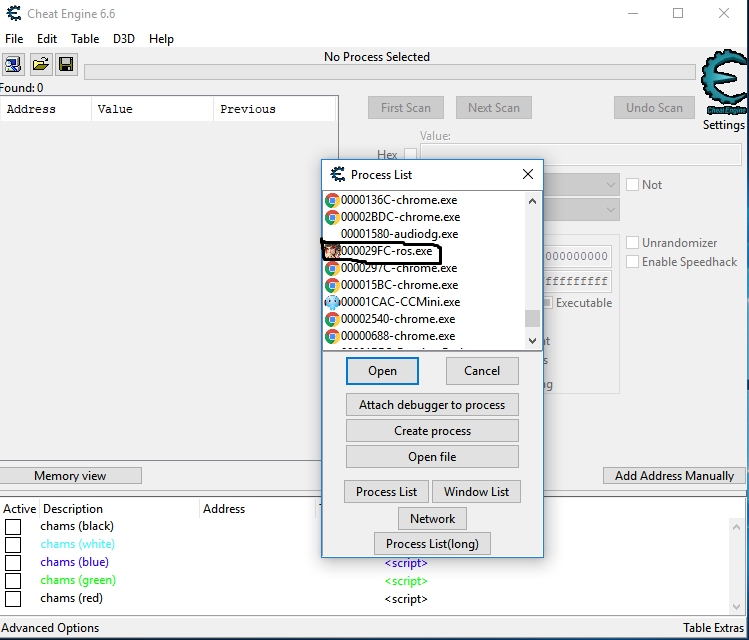This screenshot has width=749, height=640.
Task: Close the Process List dialog
Action: pos(528,174)
